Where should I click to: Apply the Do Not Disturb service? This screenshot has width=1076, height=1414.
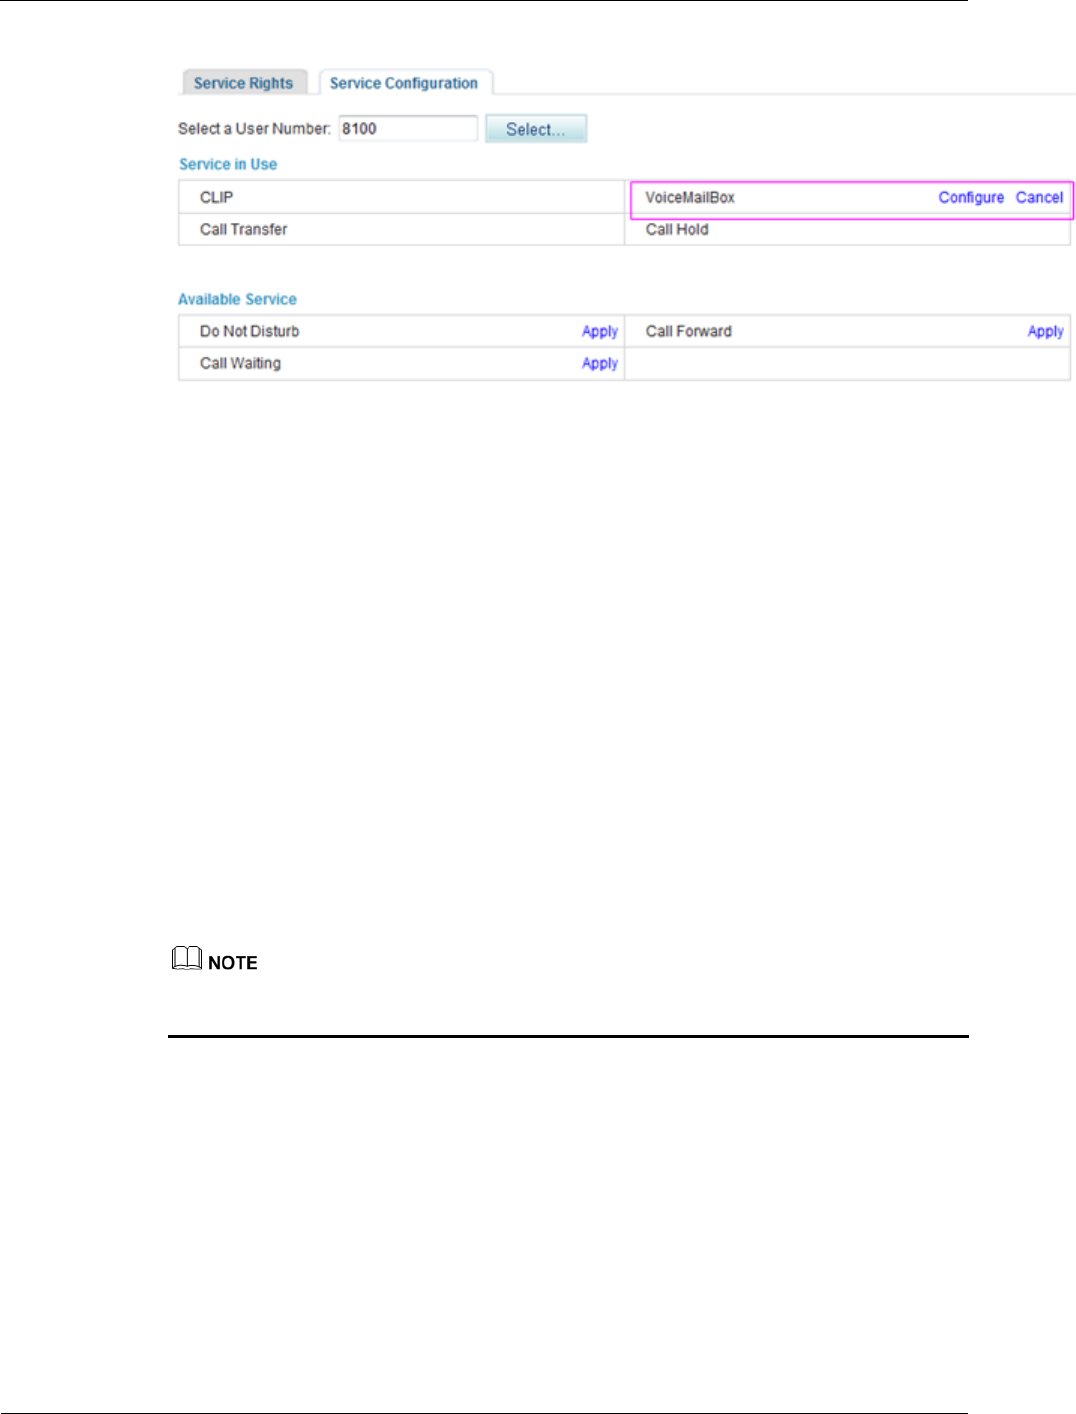click(600, 331)
